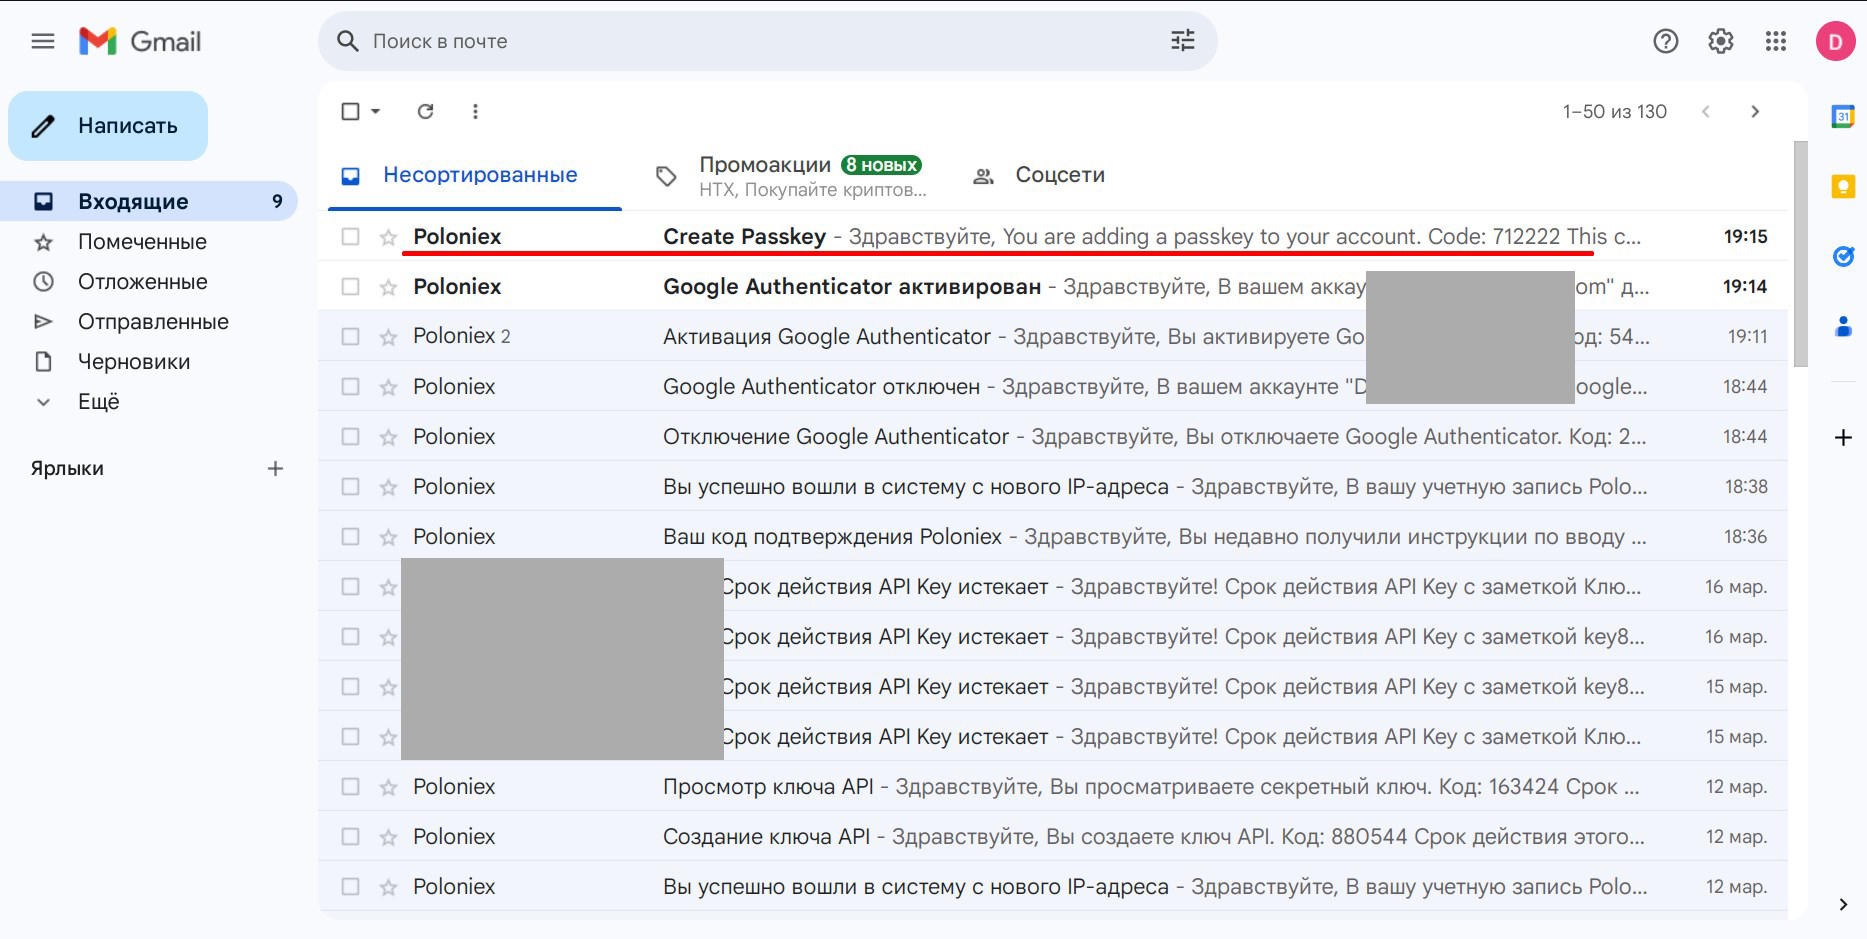The height and width of the screenshot is (939, 1867).
Task: Open the Create Passkey email
Action: [1053, 237]
